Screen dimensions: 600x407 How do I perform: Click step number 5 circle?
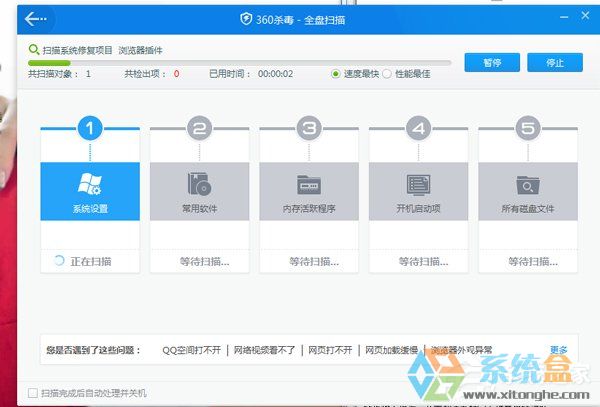point(528,128)
